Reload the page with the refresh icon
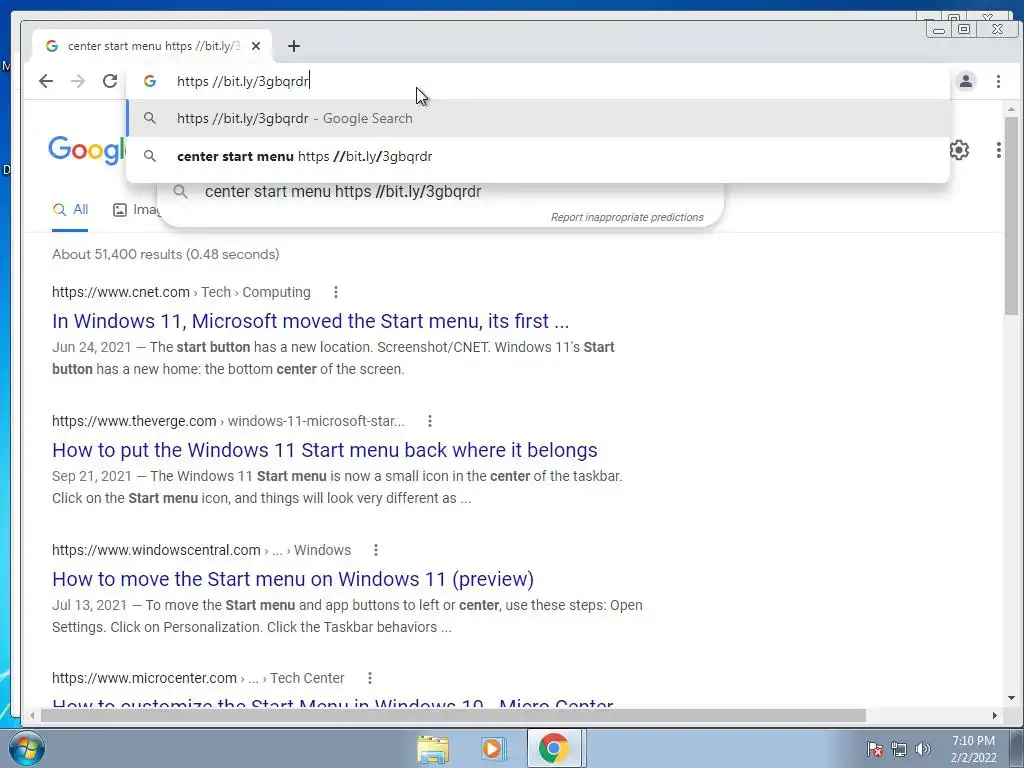 (110, 81)
